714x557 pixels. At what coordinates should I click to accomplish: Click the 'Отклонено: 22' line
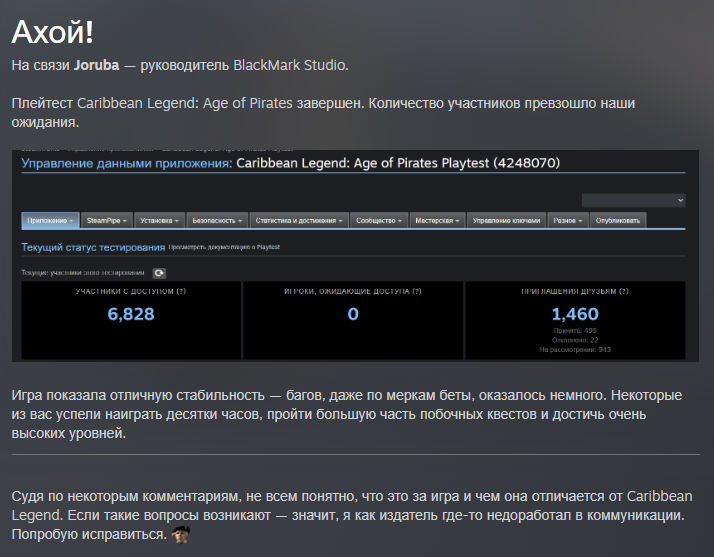click(575, 340)
